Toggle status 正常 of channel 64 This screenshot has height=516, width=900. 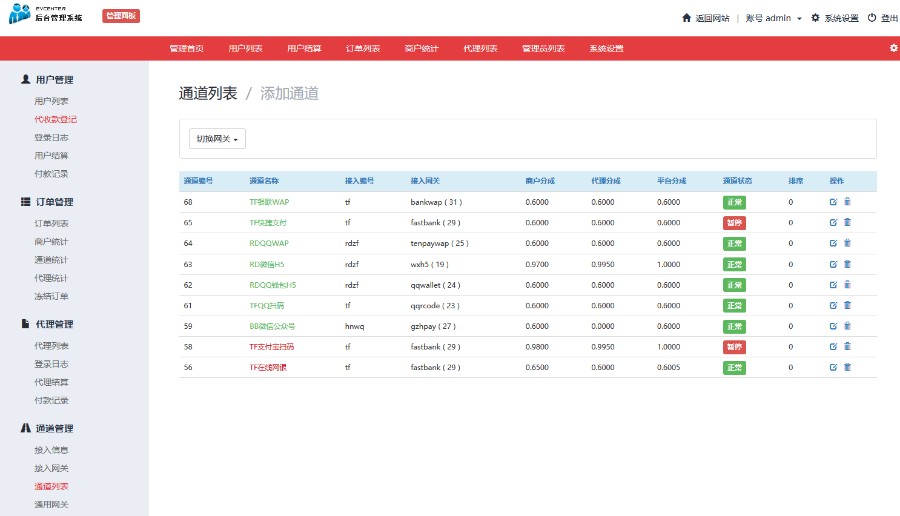734,243
